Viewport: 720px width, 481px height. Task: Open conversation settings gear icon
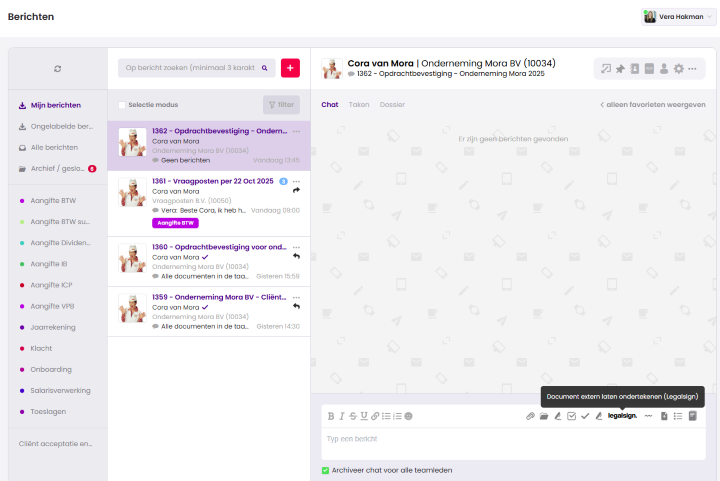678,69
